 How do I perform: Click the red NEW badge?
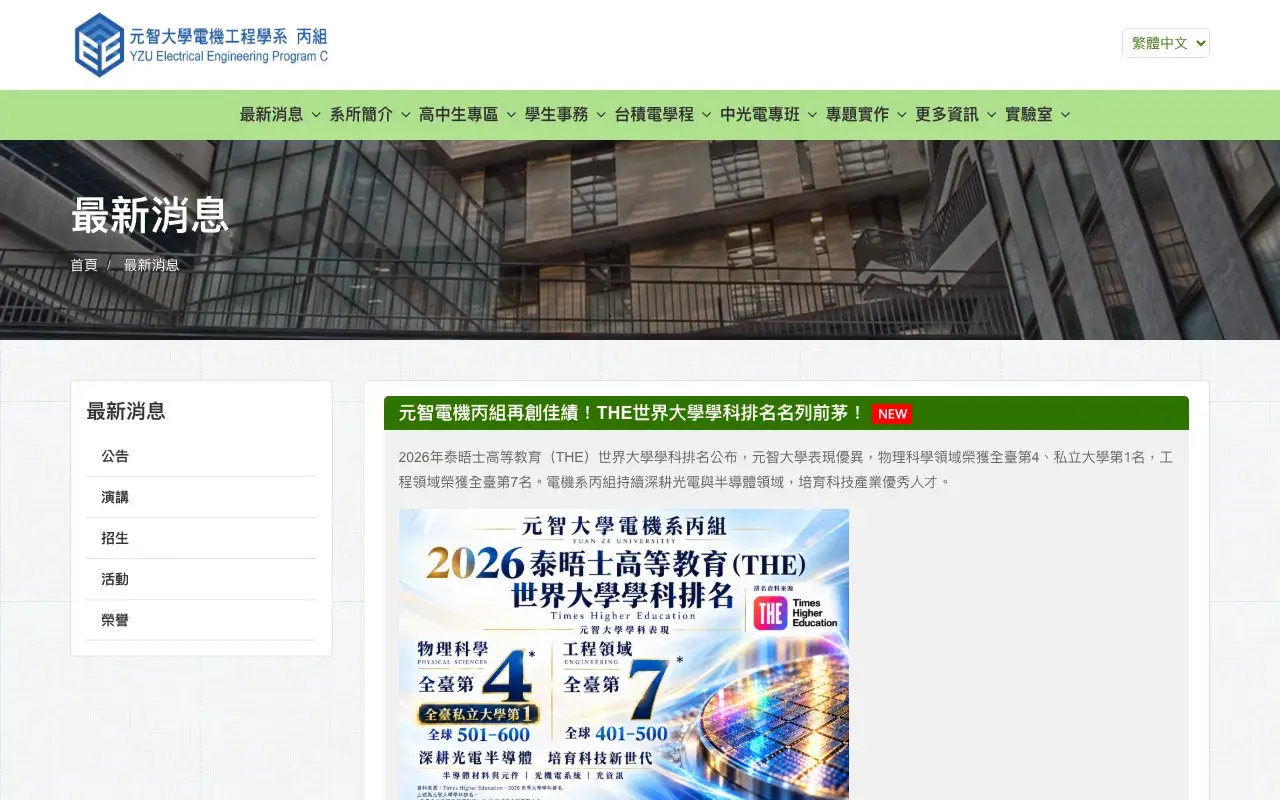pyautogui.click(x=892, y=414)
